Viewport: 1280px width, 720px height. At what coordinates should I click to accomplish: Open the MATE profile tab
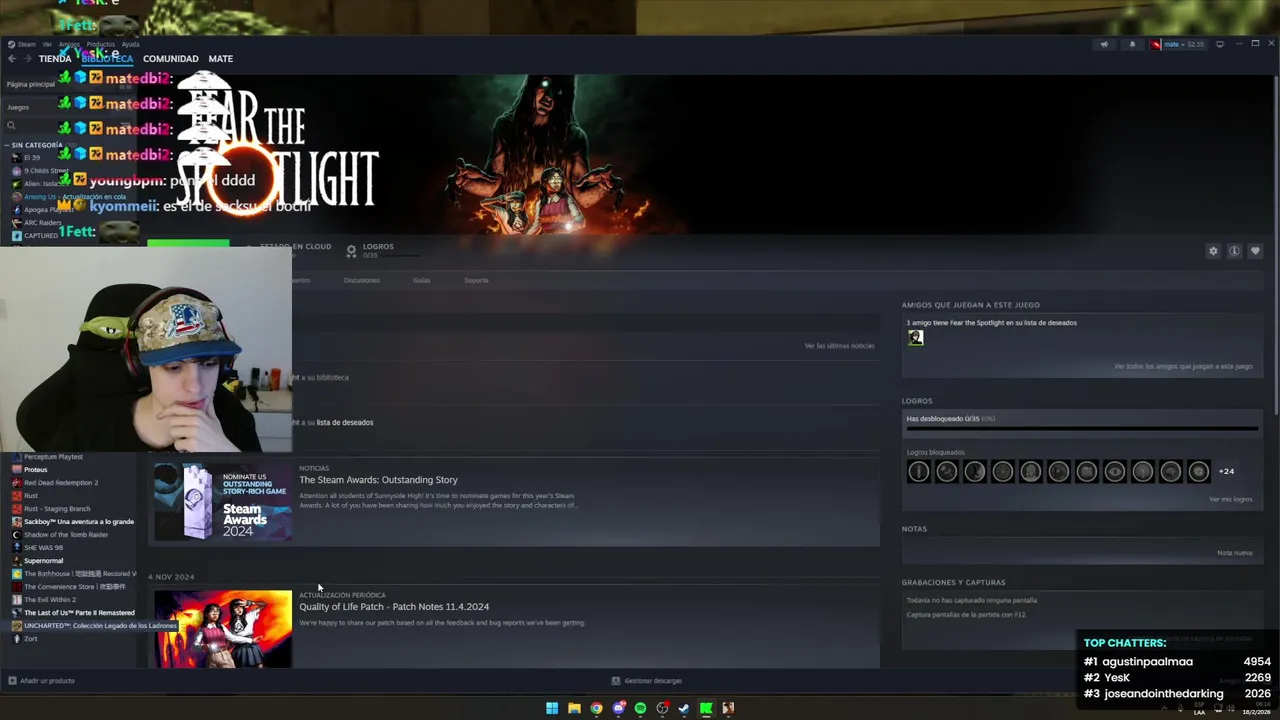coord(221,59)
